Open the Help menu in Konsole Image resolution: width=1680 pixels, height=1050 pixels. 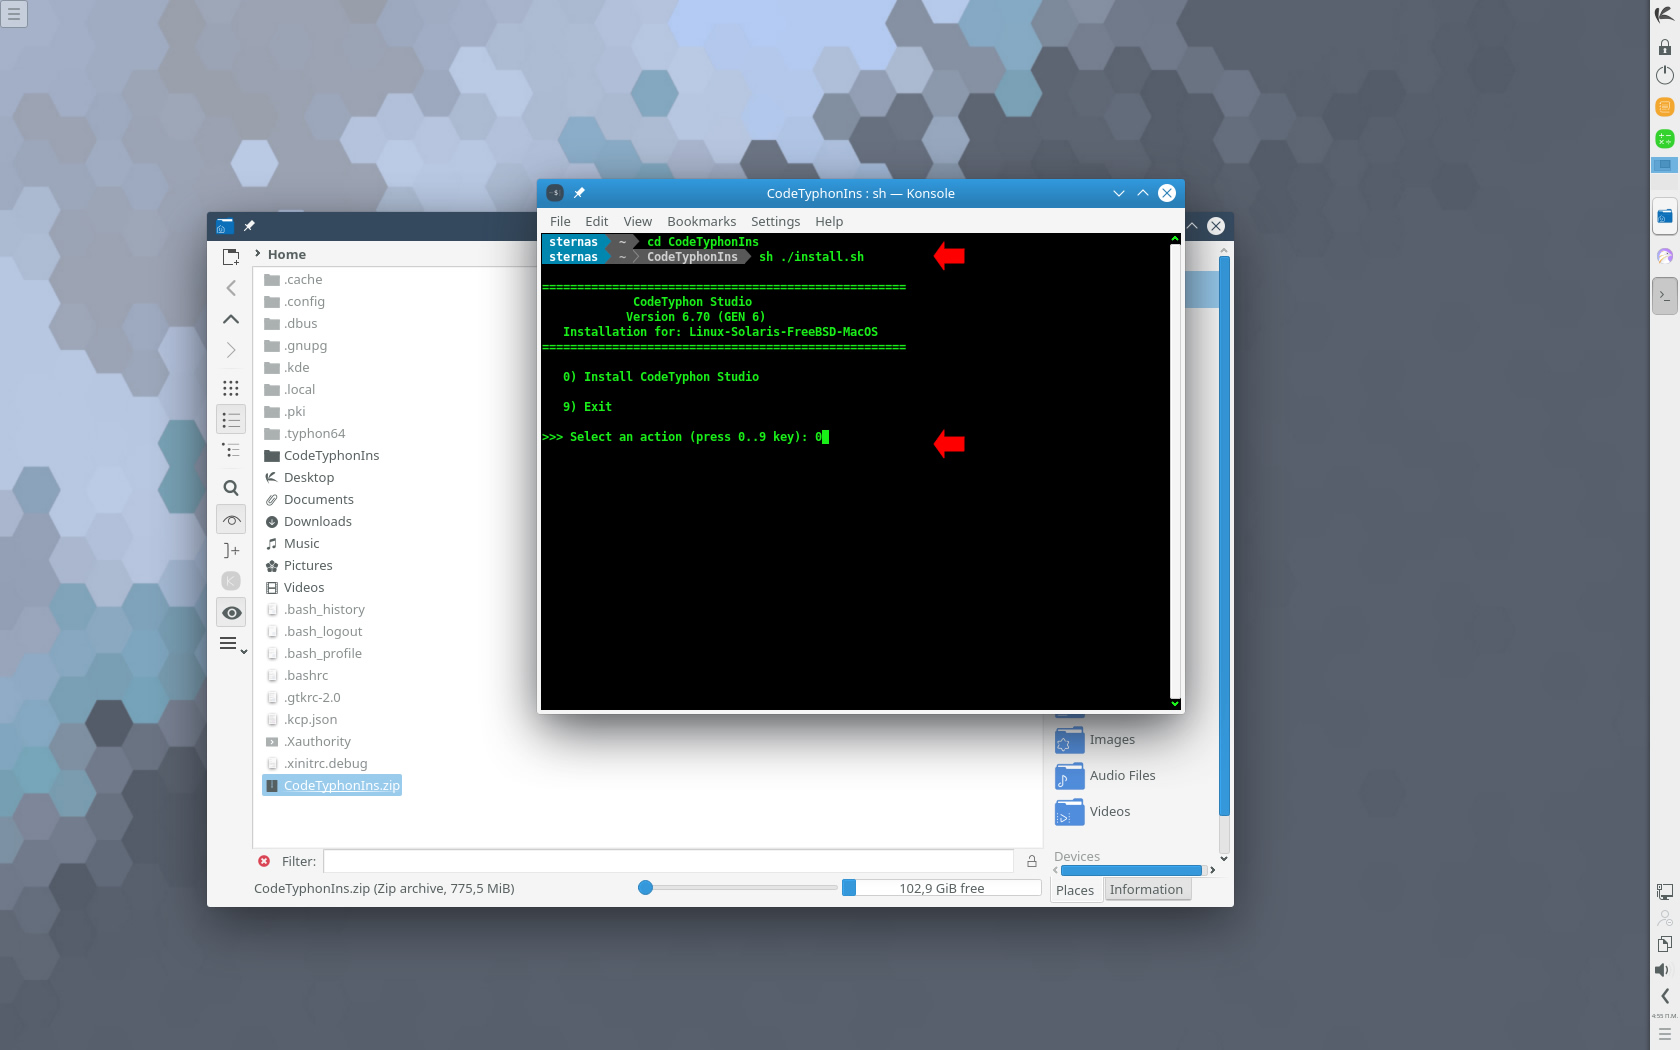click(828, 222)
